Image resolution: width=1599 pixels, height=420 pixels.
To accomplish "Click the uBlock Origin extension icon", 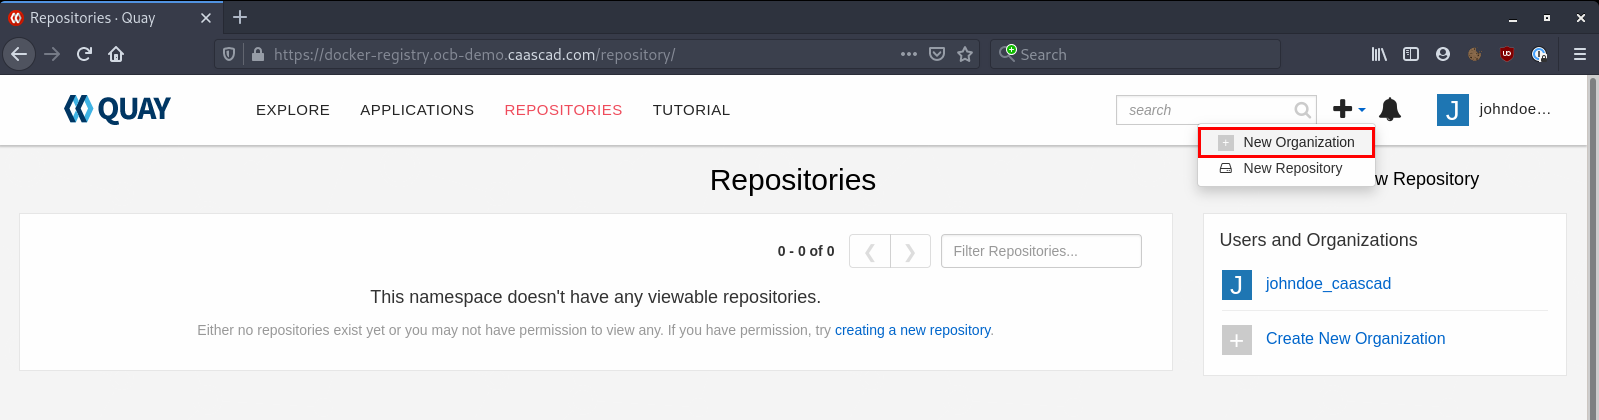I will [x=1507, y=54].
